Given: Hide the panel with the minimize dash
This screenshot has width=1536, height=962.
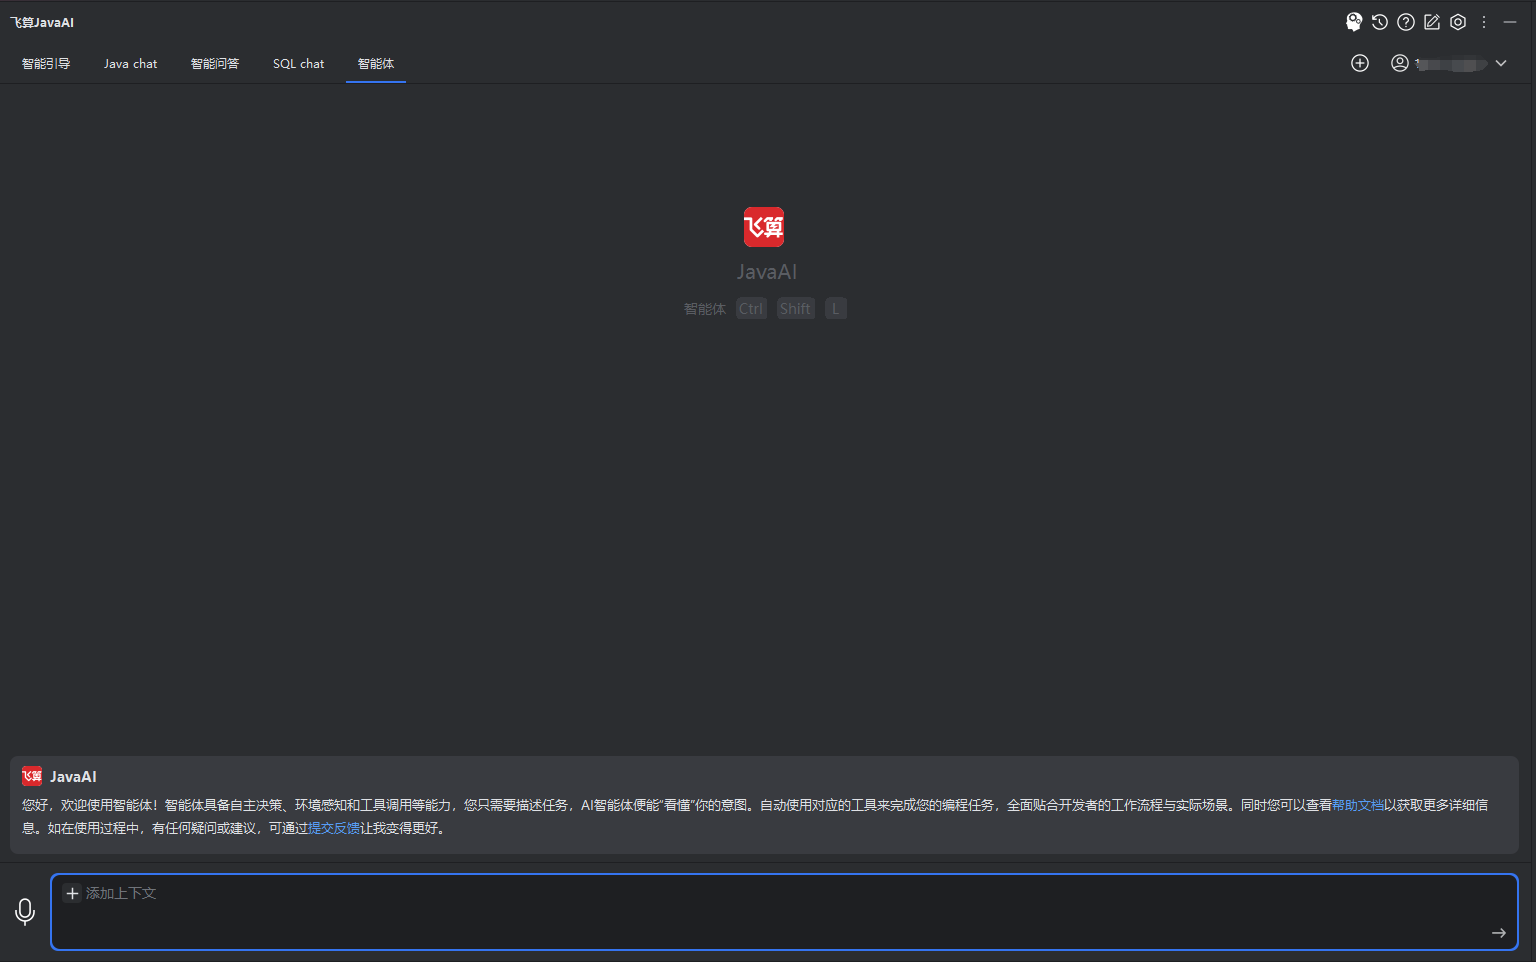Looking at the screenshot, I should pos(1510,22).
